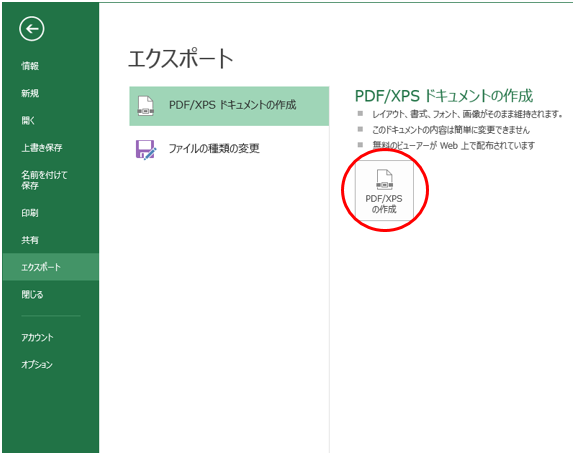Open the 情報 (Info) page
Image resolution: width=574 pixels, height=456 pixels.
tap(30, 66)
